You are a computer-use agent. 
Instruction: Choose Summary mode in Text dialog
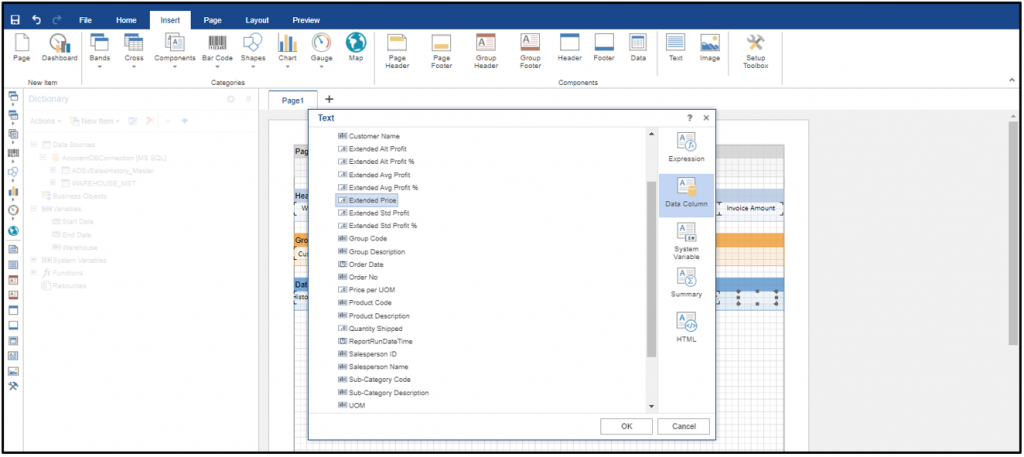tap(686, 283)
